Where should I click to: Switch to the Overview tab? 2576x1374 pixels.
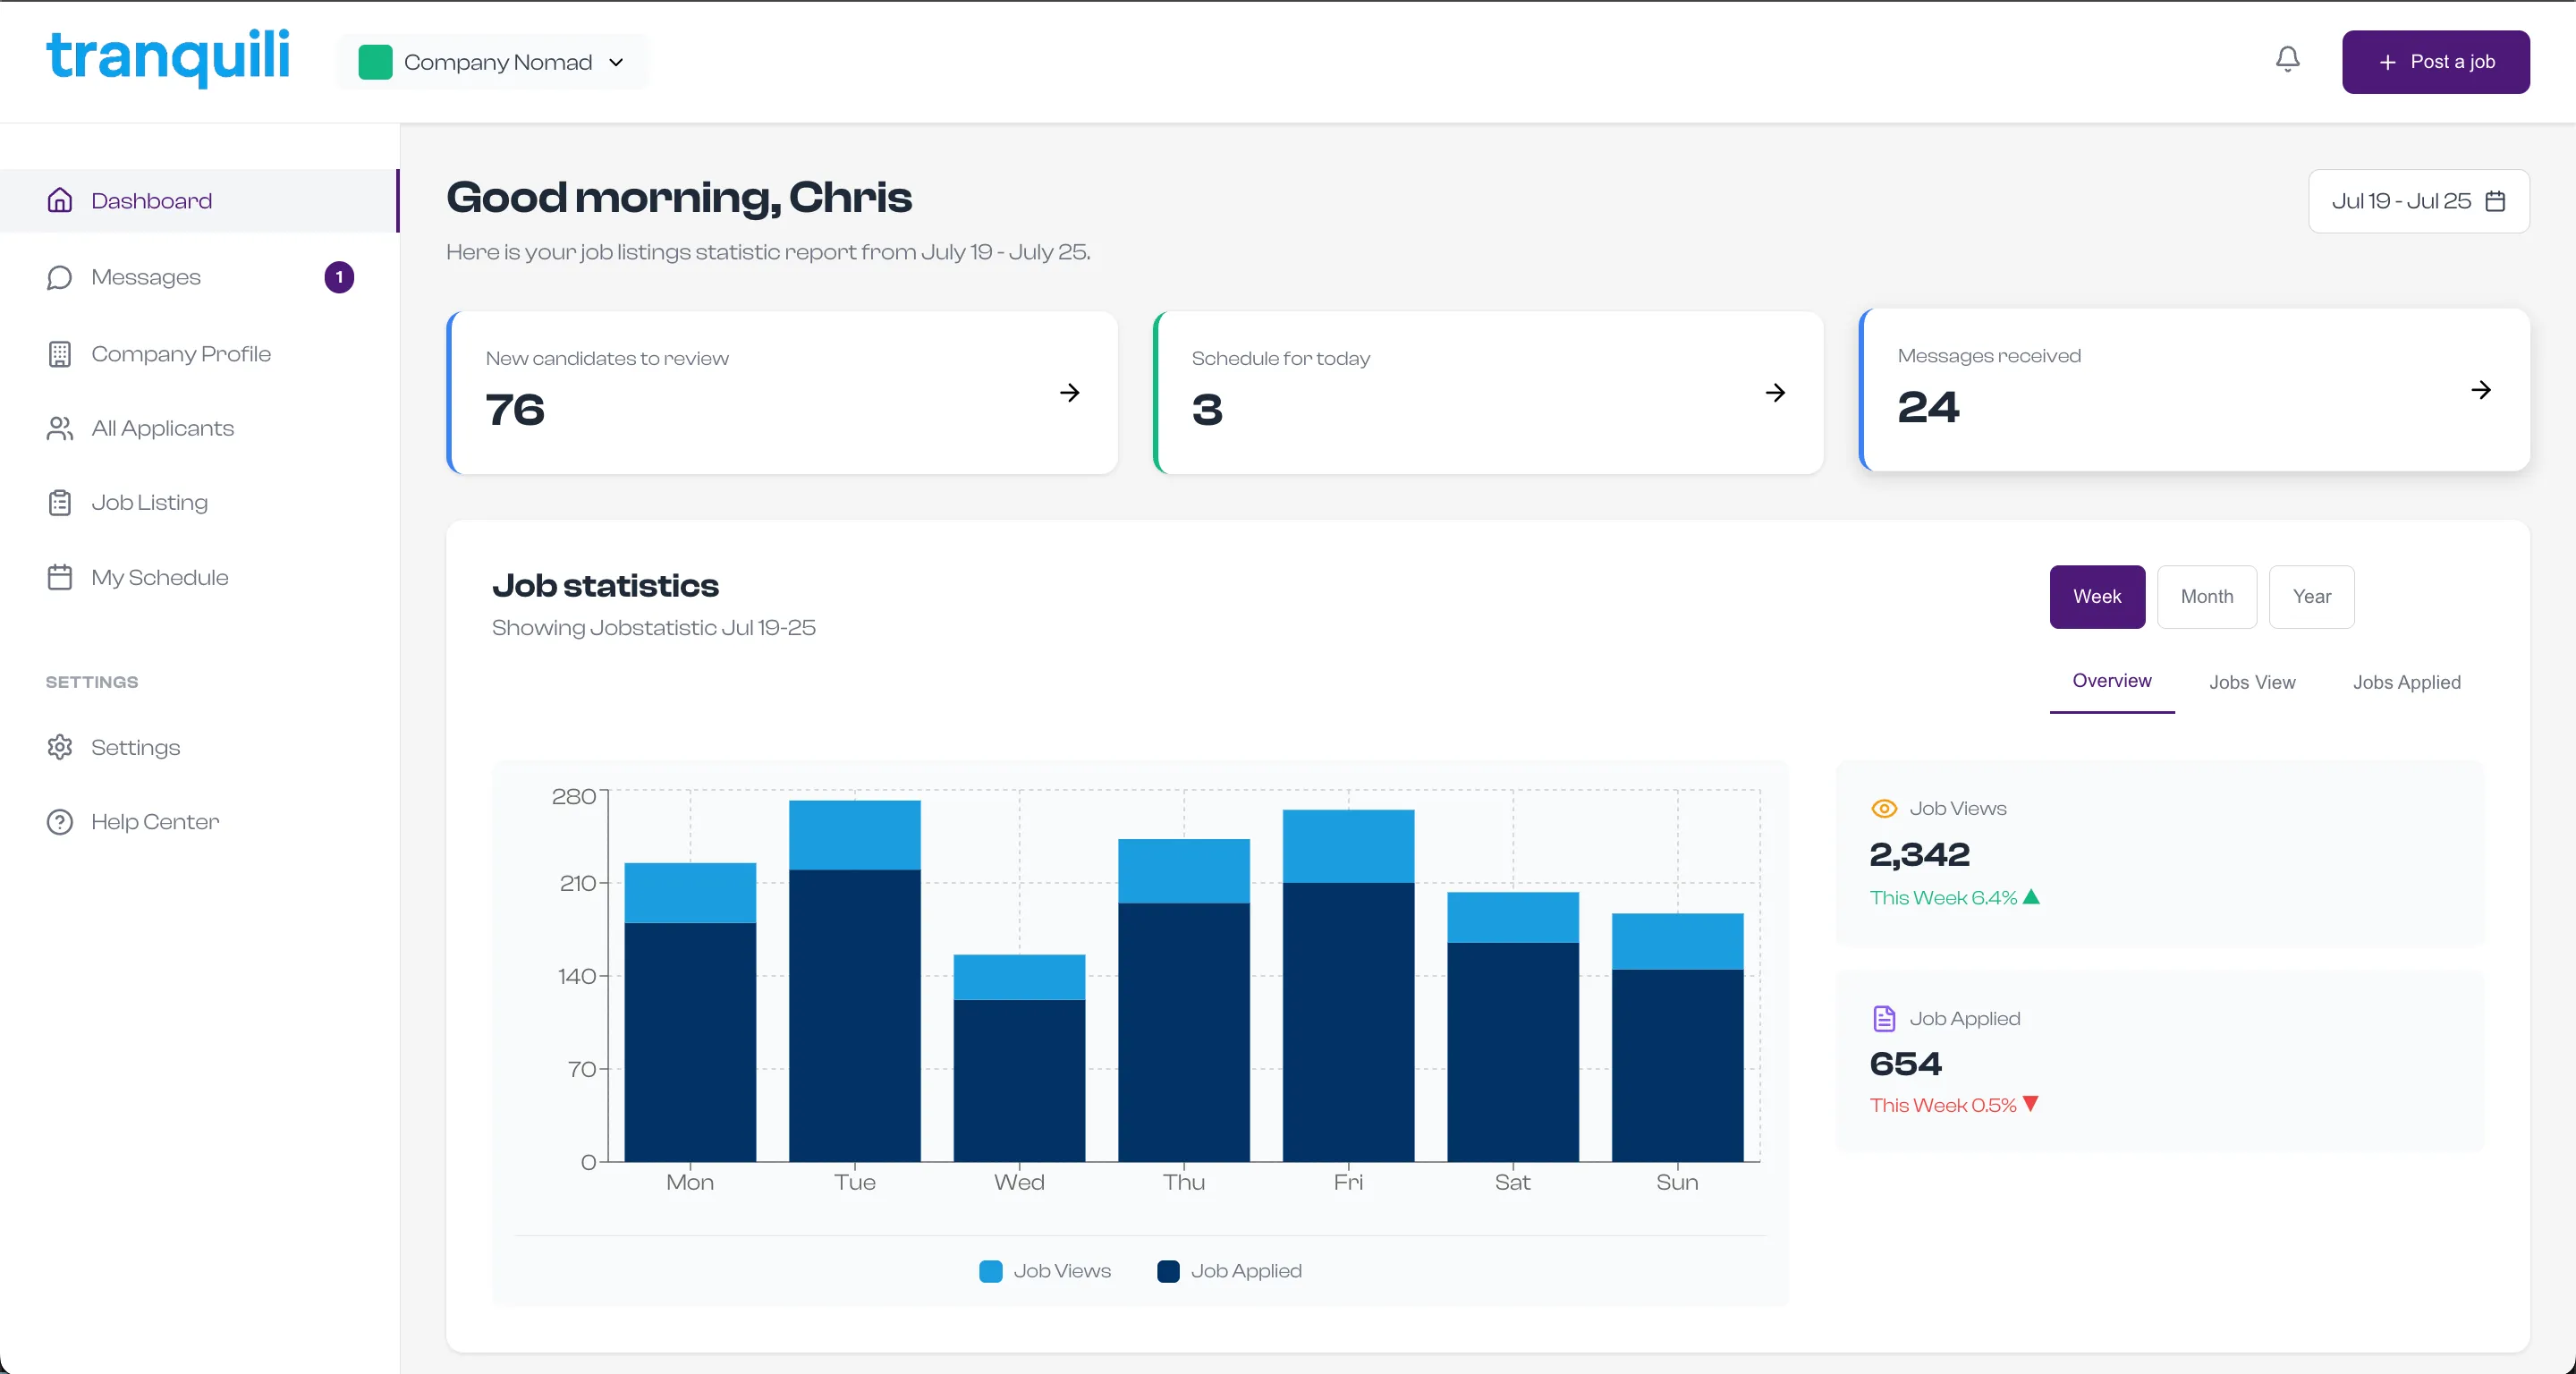click(x=2112, y=682)
